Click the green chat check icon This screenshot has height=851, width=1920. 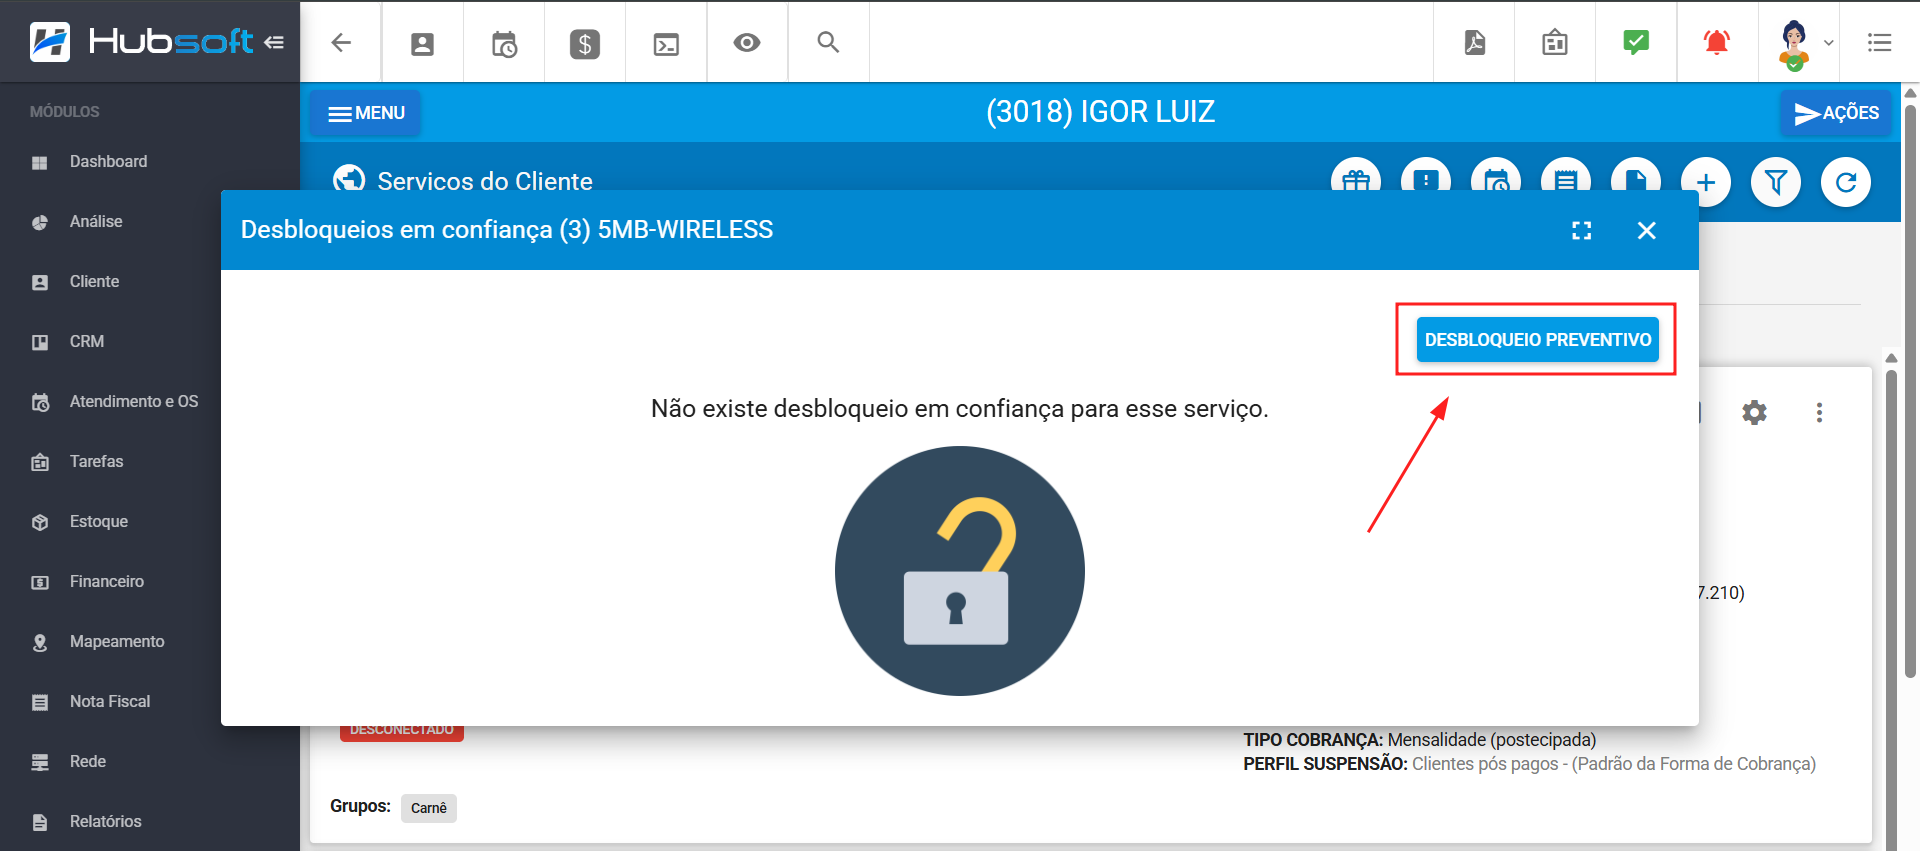coord(1636,42)
